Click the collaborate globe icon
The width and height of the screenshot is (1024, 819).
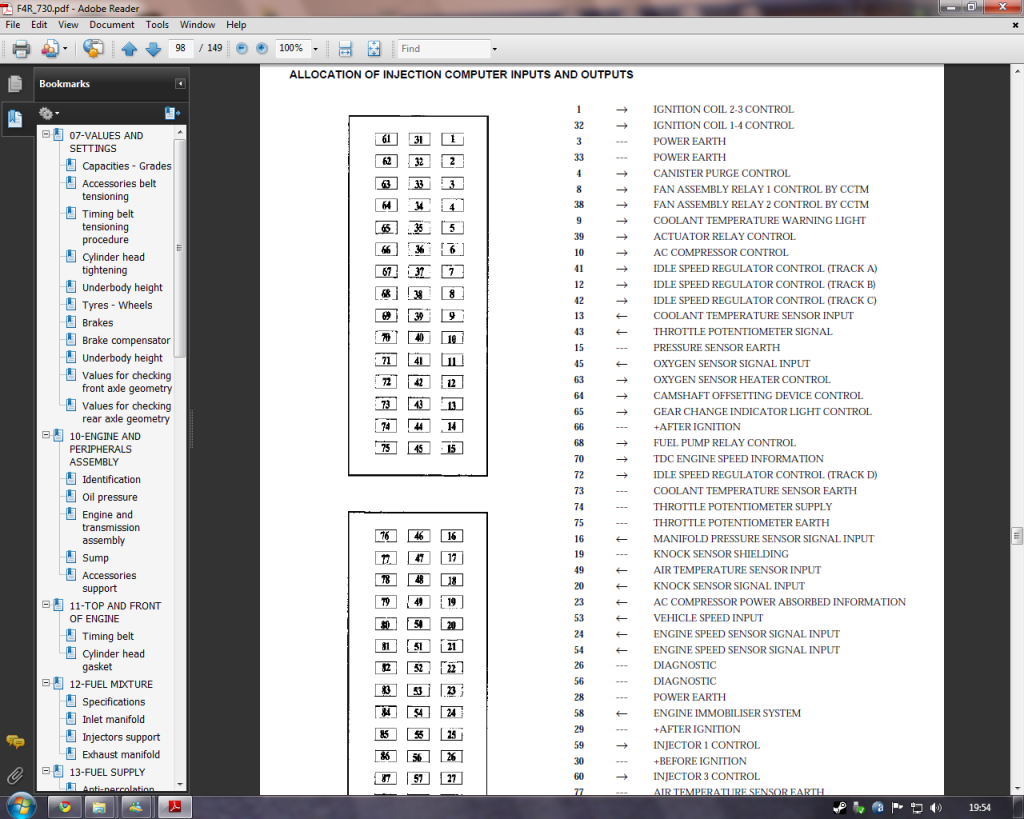tap(93, 48)
